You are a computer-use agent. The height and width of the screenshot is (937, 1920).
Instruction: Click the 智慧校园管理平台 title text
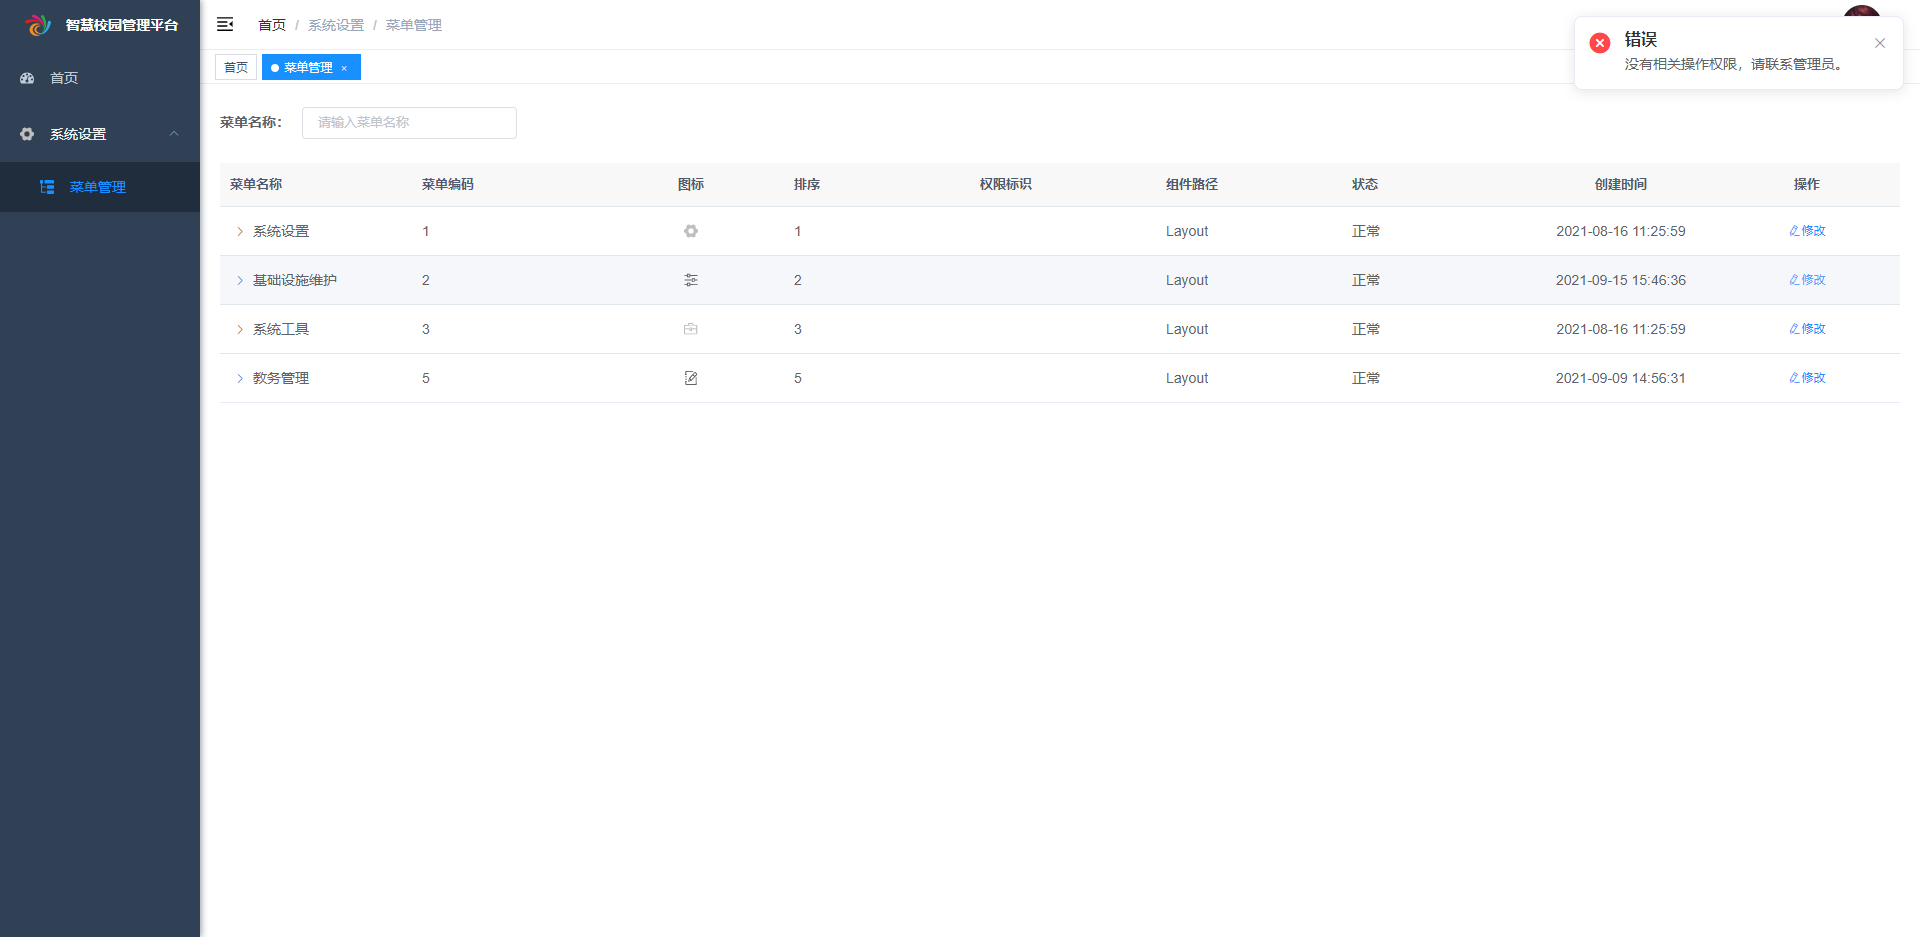pyautogui.click(x=122, y=25)
